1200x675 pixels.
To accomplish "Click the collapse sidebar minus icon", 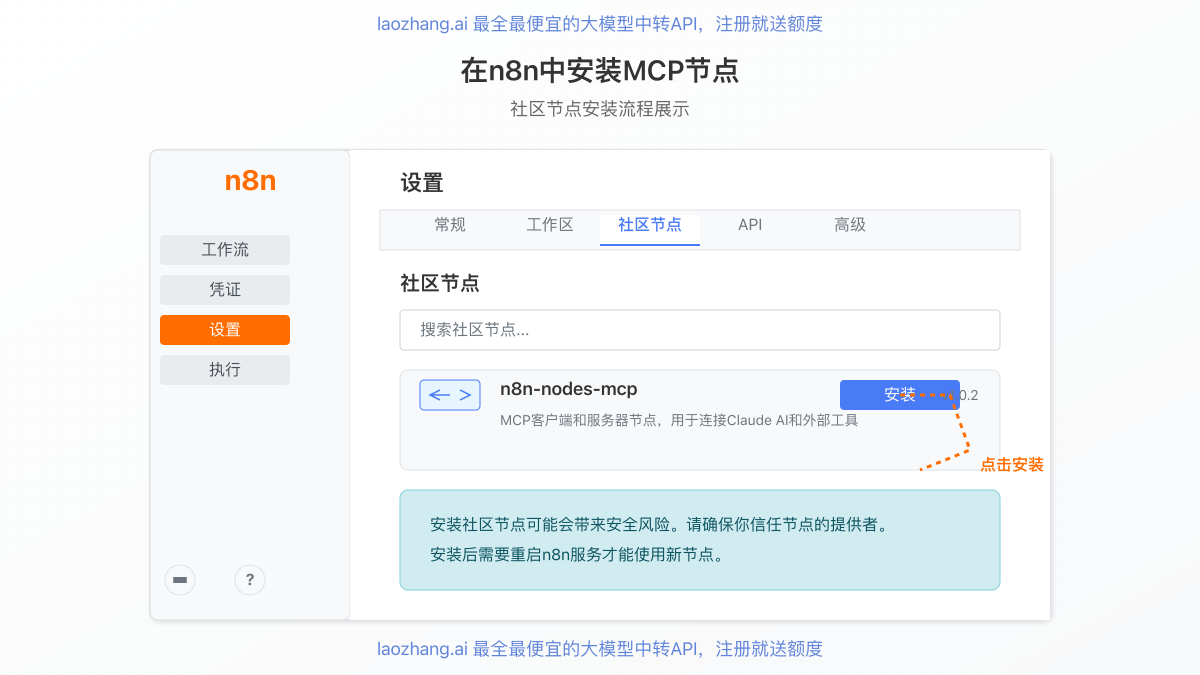I will pos(180,580).
